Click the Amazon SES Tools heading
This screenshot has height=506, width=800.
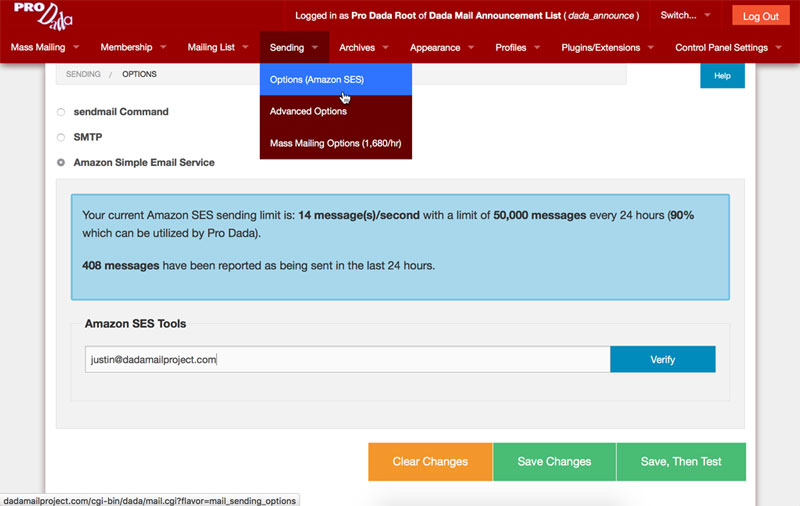tap(135, 324)
